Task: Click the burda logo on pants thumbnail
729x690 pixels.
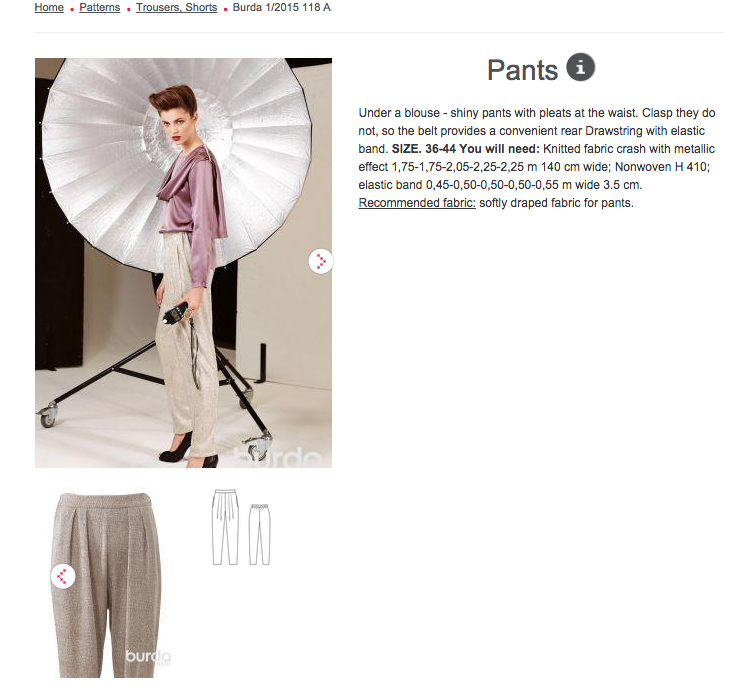Action: (x=148, y=657)
